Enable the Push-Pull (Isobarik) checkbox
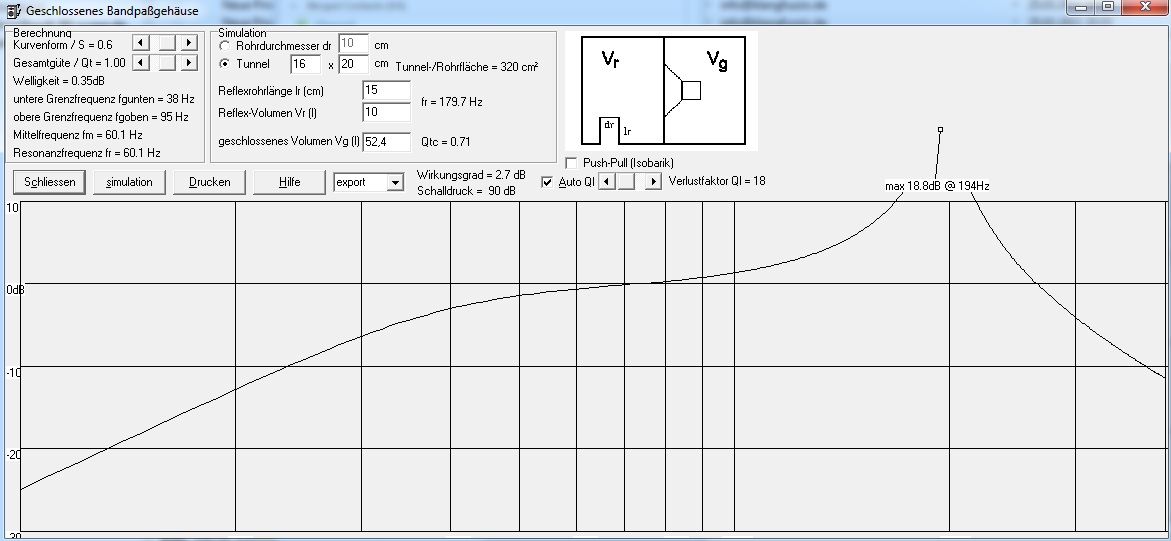The image size is (1171, 541). click(572, 163)
